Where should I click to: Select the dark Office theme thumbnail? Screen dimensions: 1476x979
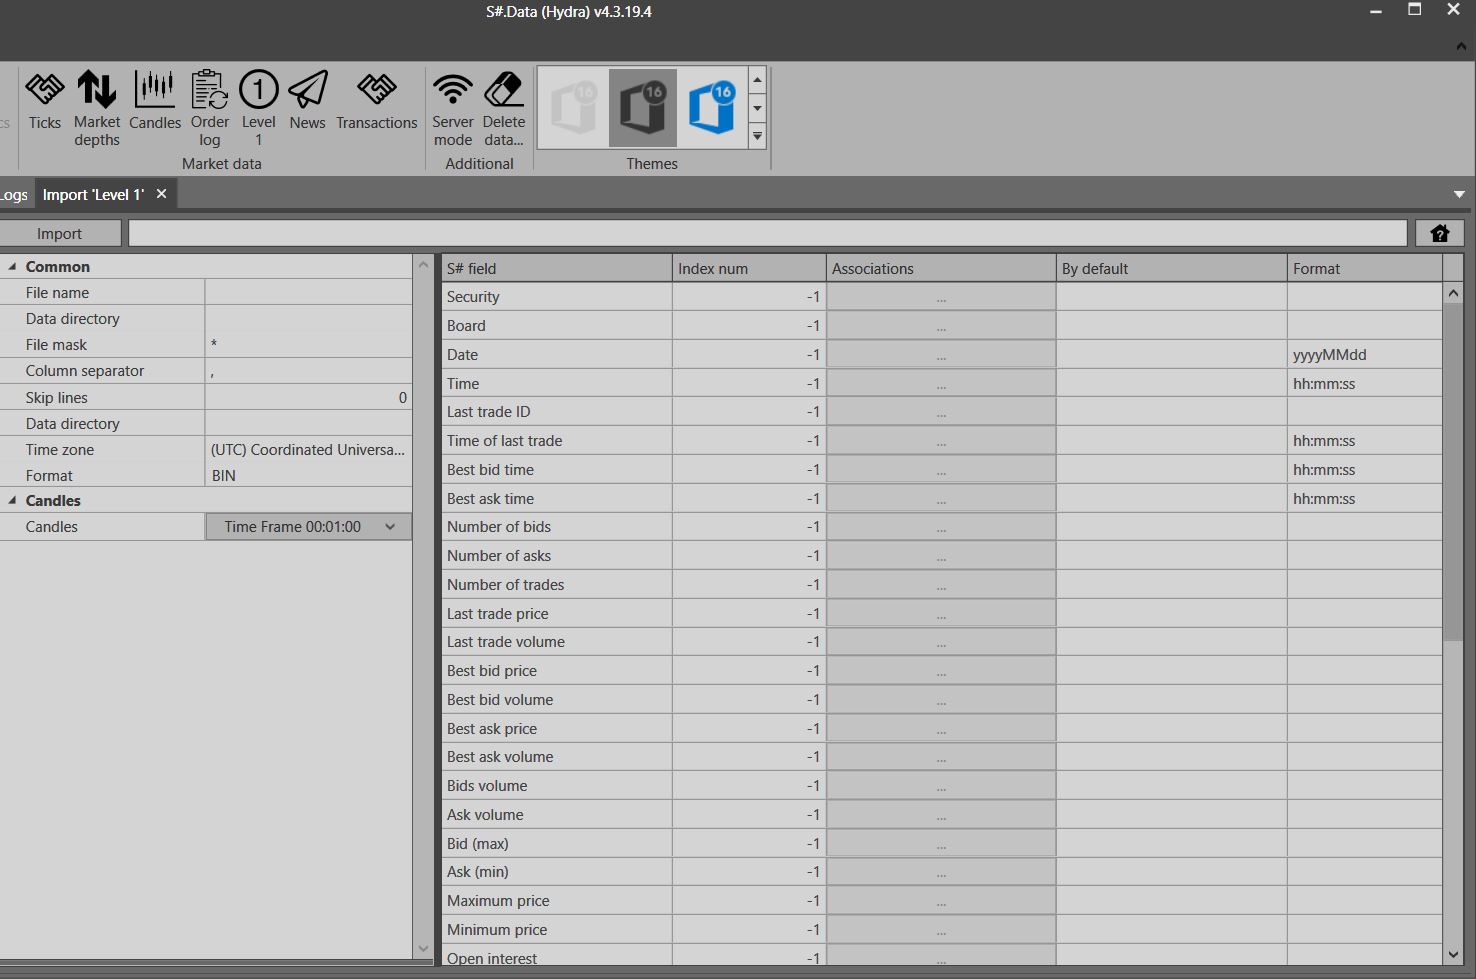[x=643, y=107]
